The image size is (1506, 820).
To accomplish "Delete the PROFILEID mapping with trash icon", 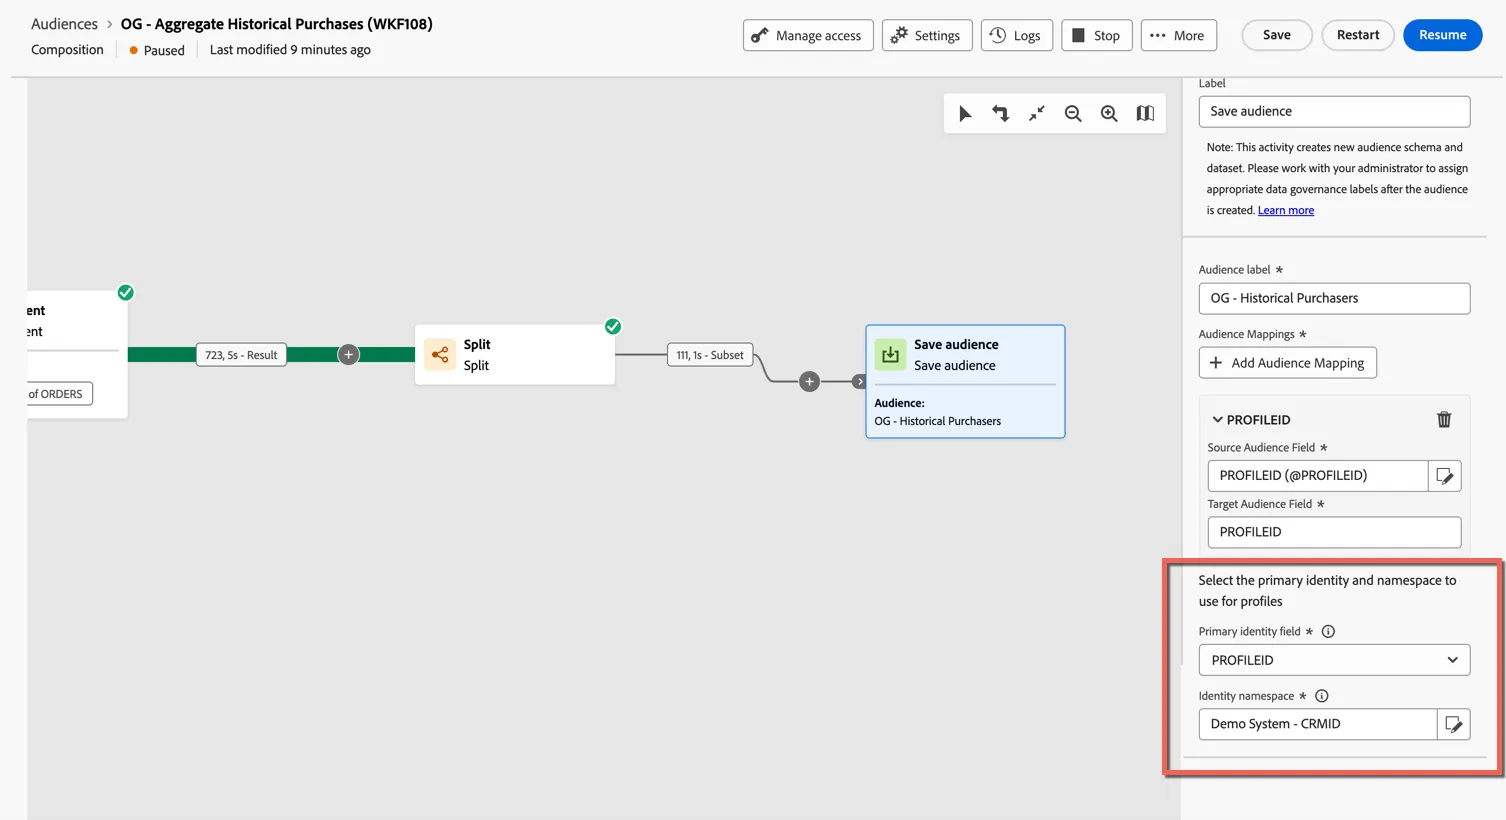I will (x=1444, y=420).
